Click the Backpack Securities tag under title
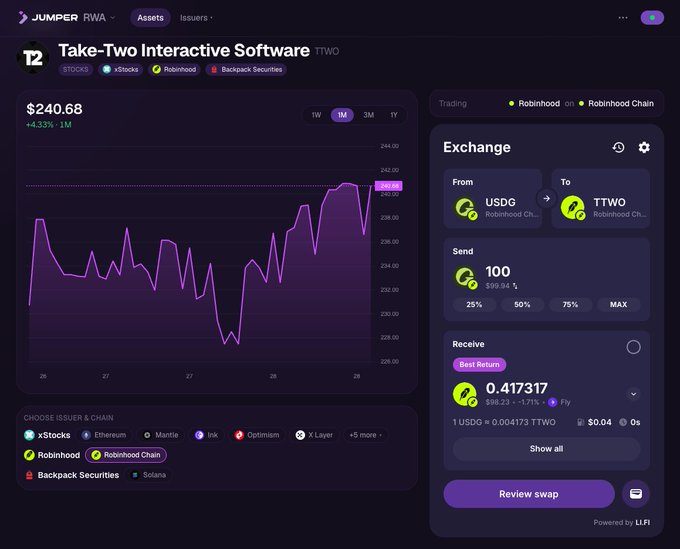680x549 pixels. 246,69
